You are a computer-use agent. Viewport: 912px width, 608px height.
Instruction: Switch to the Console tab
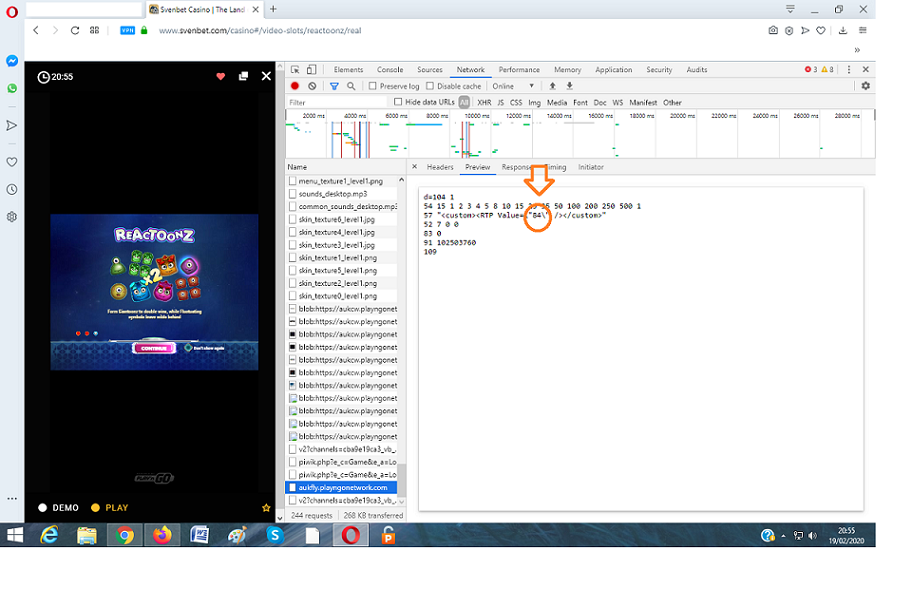tap(389, 70)
